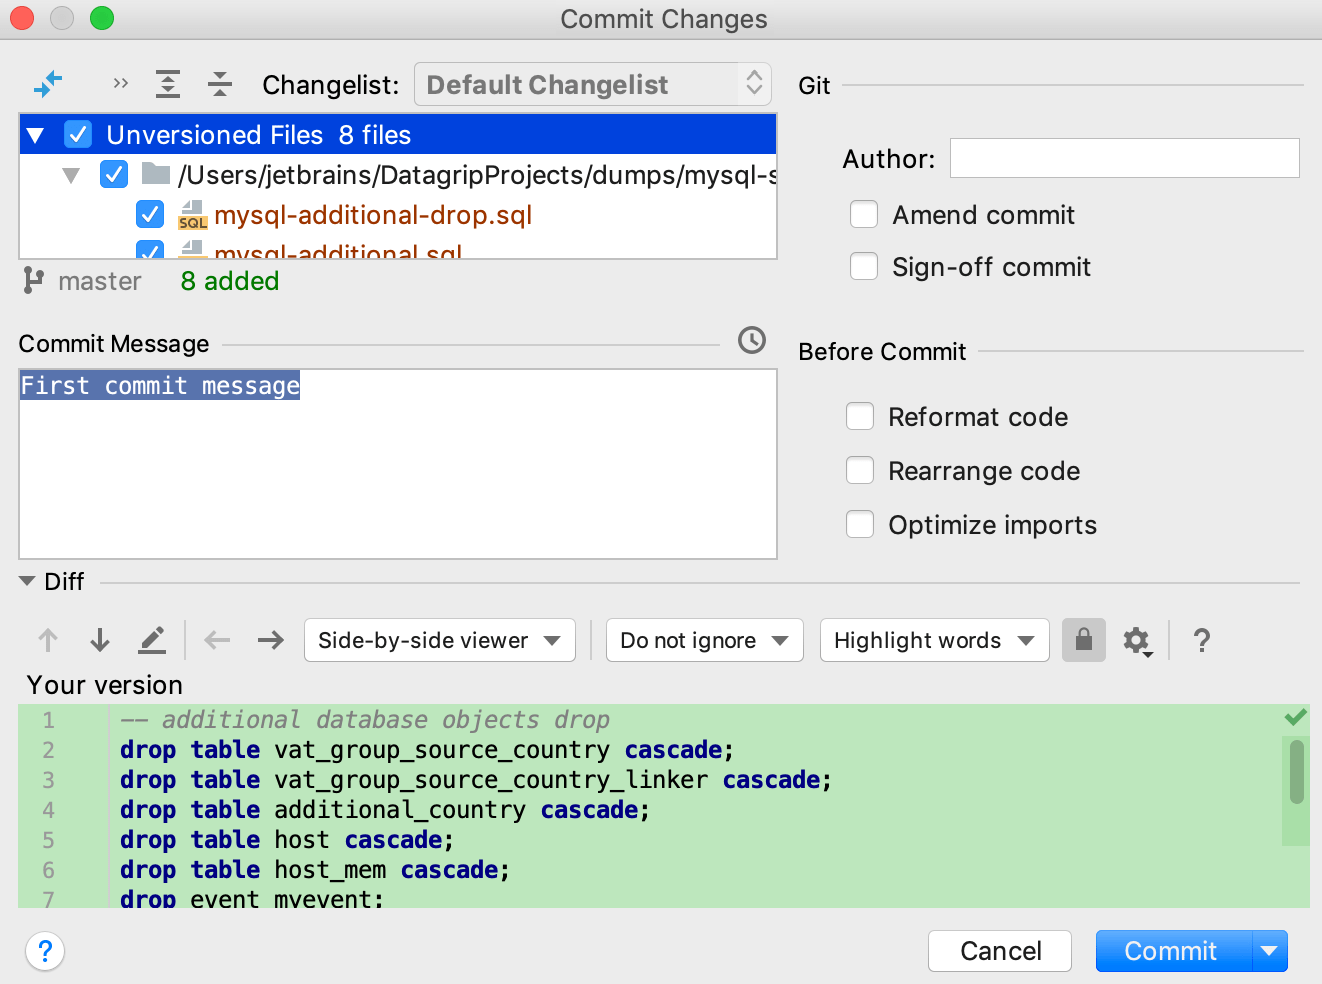Click the green macOS zoom button

coord(102,18)
